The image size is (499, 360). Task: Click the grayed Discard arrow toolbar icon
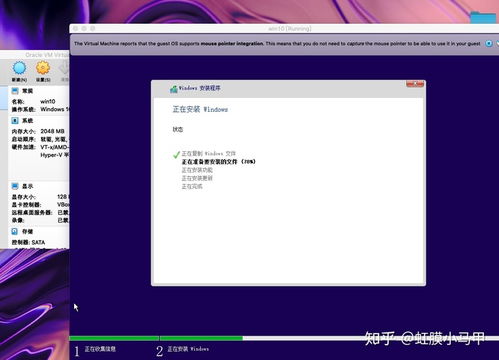tap(64, 69)
